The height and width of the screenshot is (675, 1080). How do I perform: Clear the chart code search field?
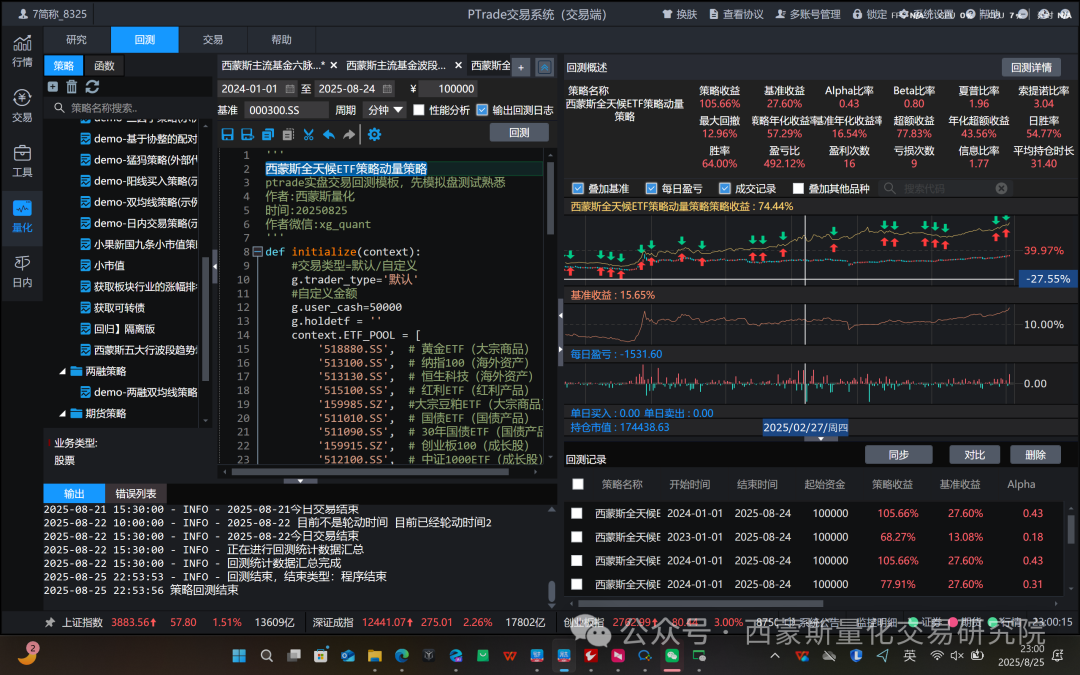[x=1001, y=188]
